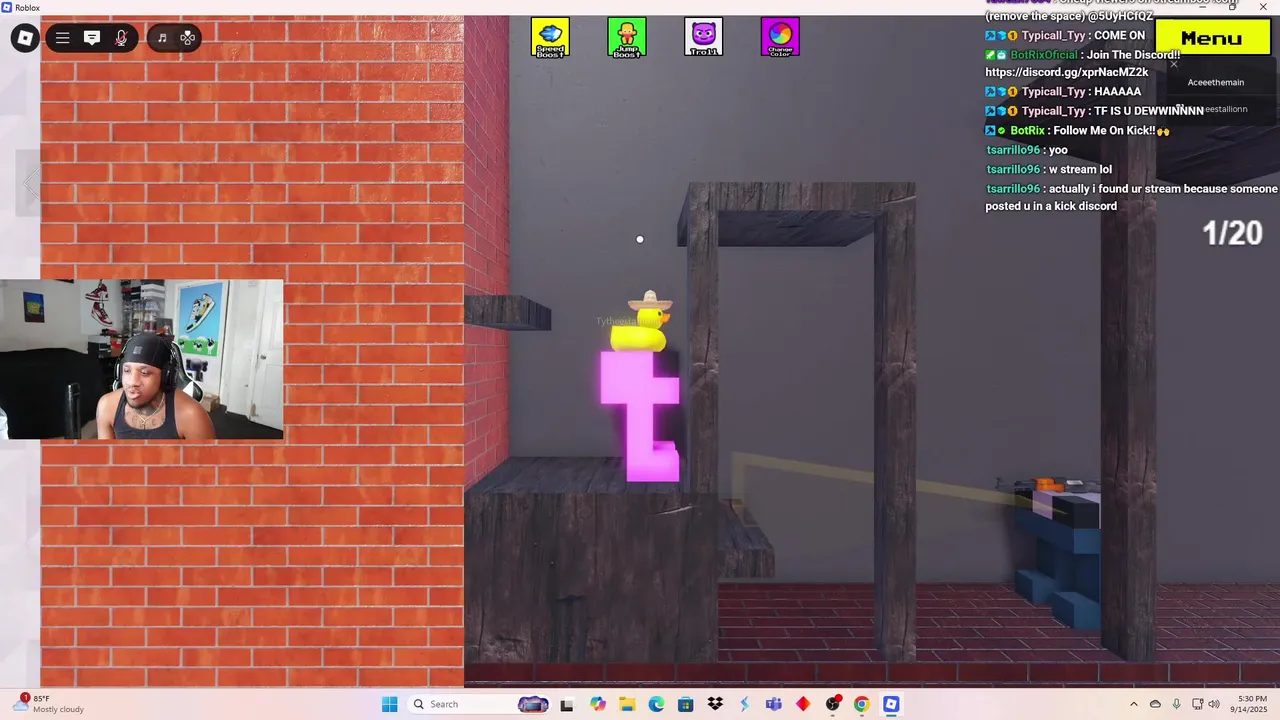Viewport: 1280px width, 720px height.
Task: Click the streamer webcam overlay
Action: click(x=141, y=359)
